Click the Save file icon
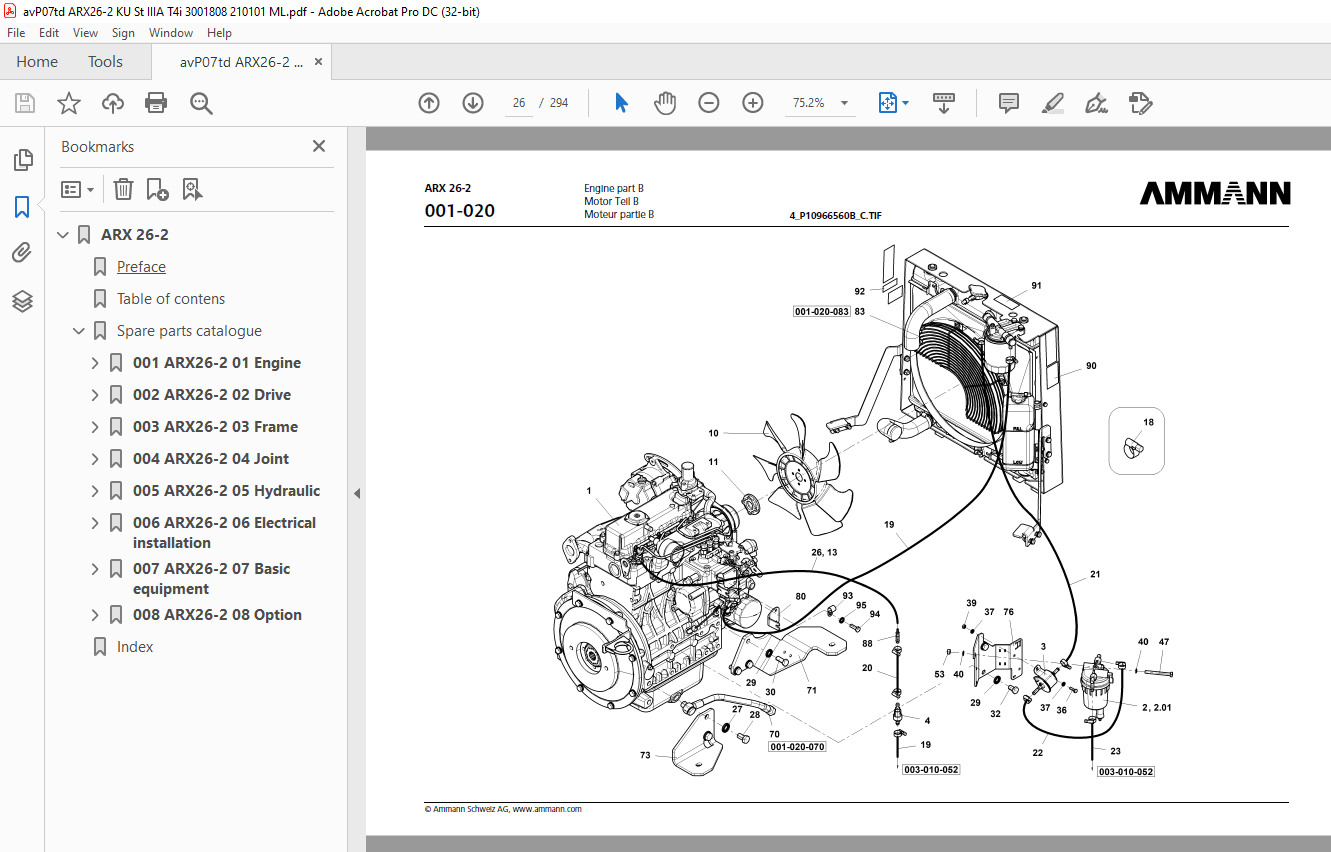The image size is (1331, 852). point(25,103)
